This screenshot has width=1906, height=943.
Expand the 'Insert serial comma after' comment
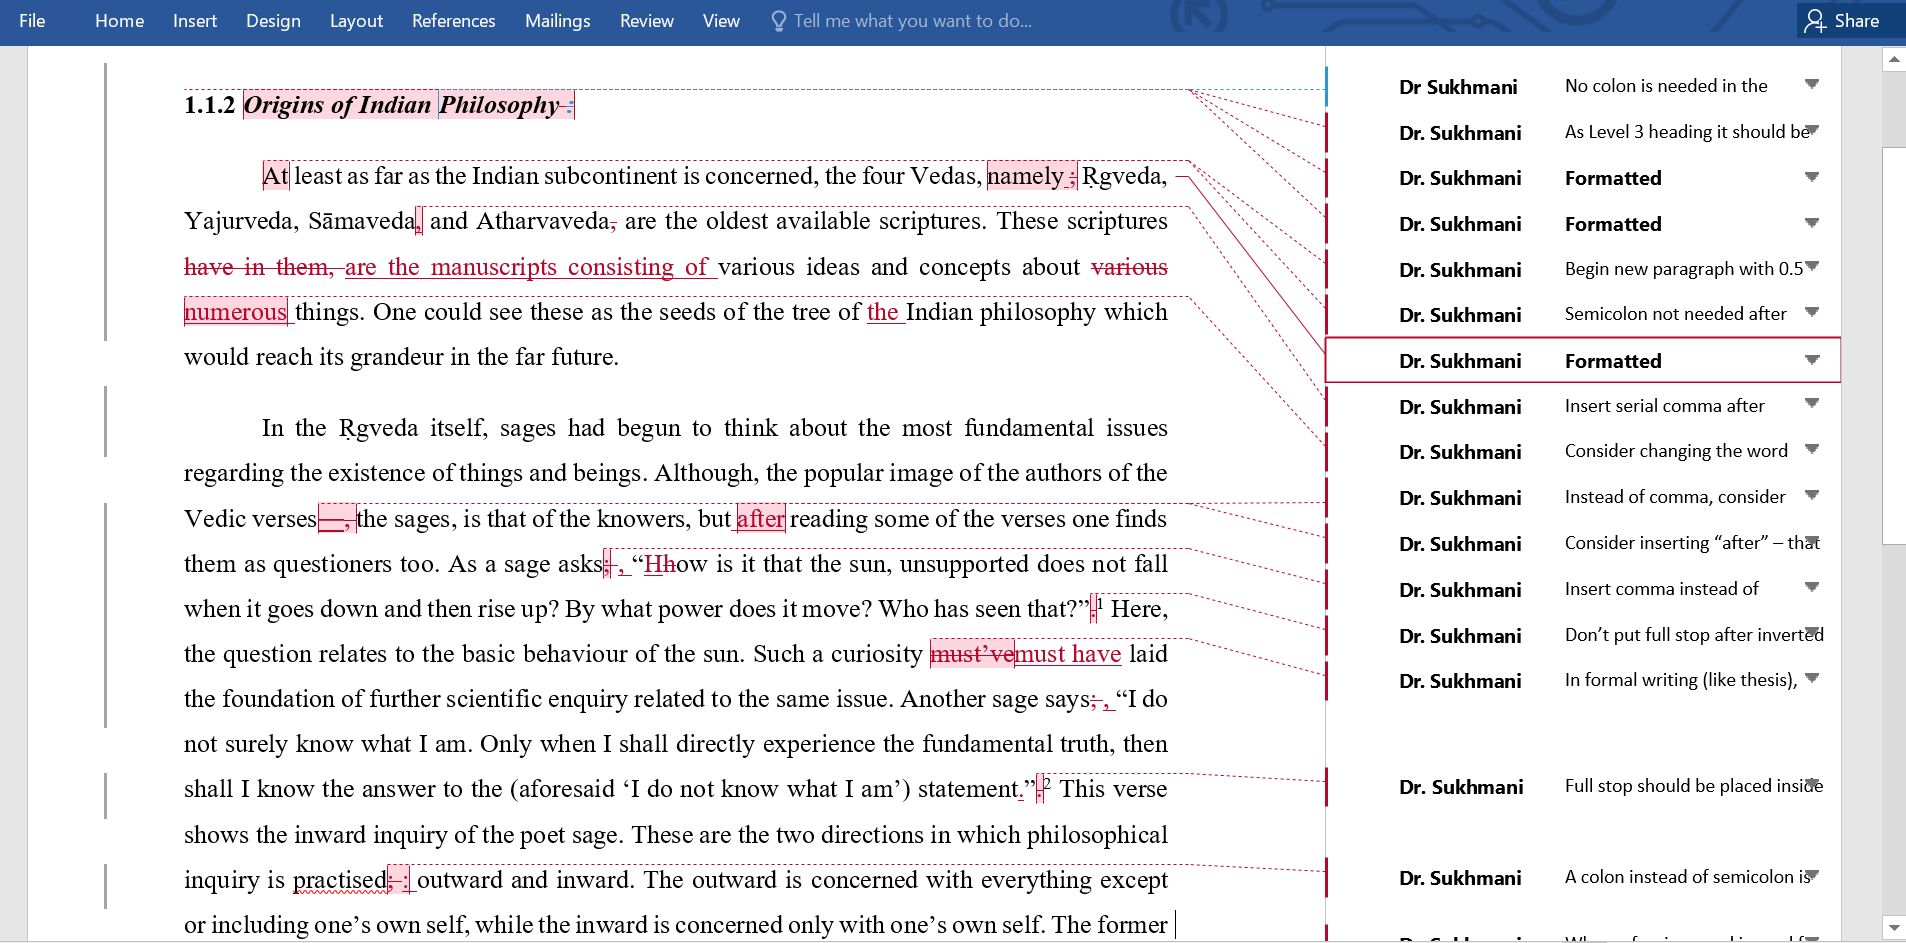[x=1811, y=404]
